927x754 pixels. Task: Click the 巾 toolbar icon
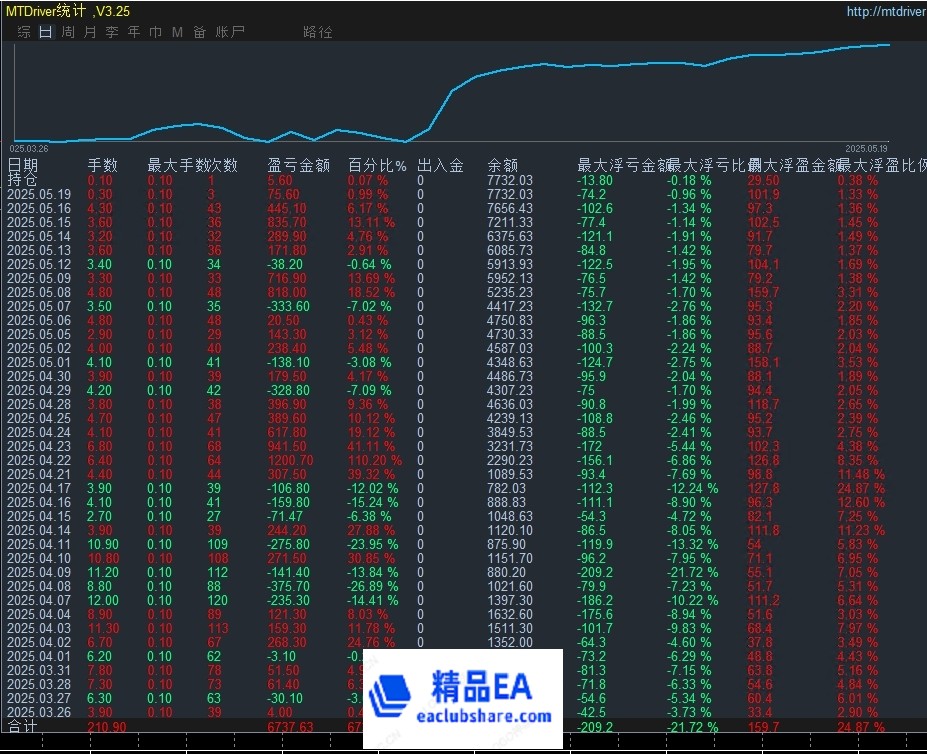pos(155,31)
